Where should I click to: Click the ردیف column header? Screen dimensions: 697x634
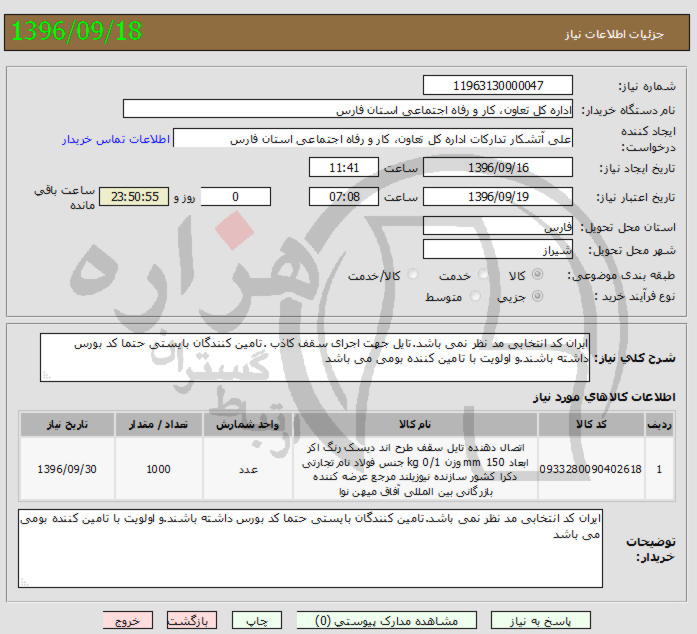coord(659,424)
